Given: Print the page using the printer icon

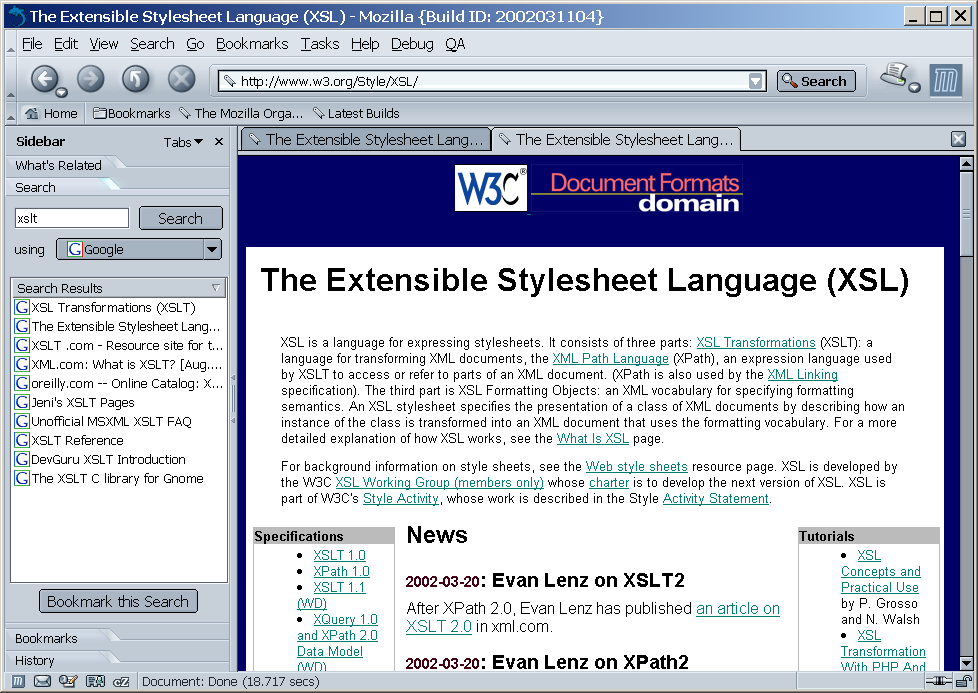Looking at the screenshot, I should click(894, 75).
